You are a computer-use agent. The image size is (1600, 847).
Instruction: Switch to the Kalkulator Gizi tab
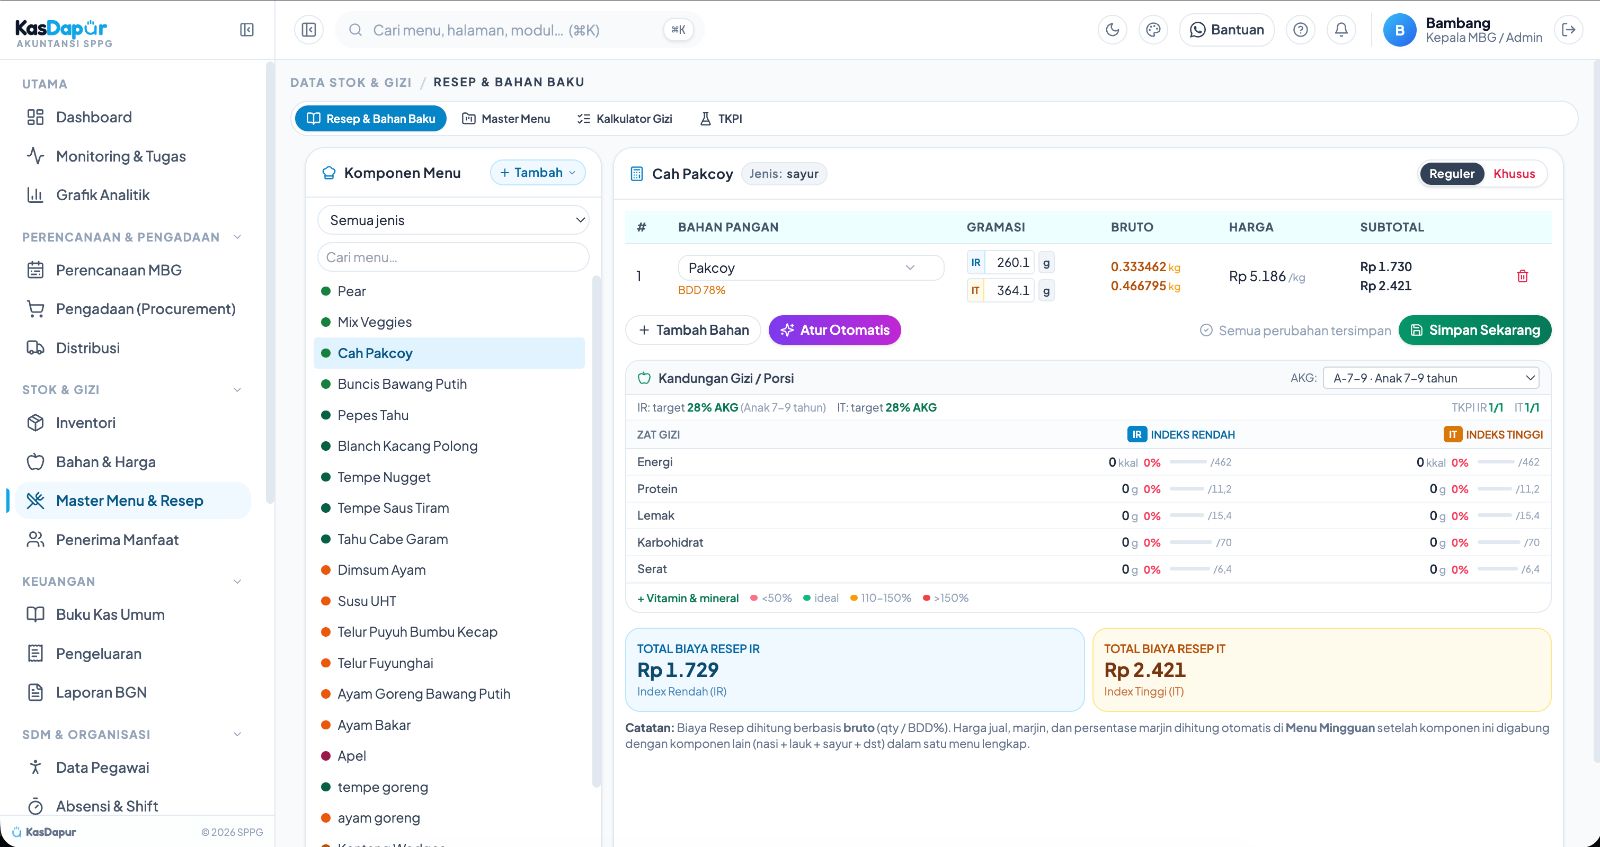pyautogui.click(x=624, y=119)
